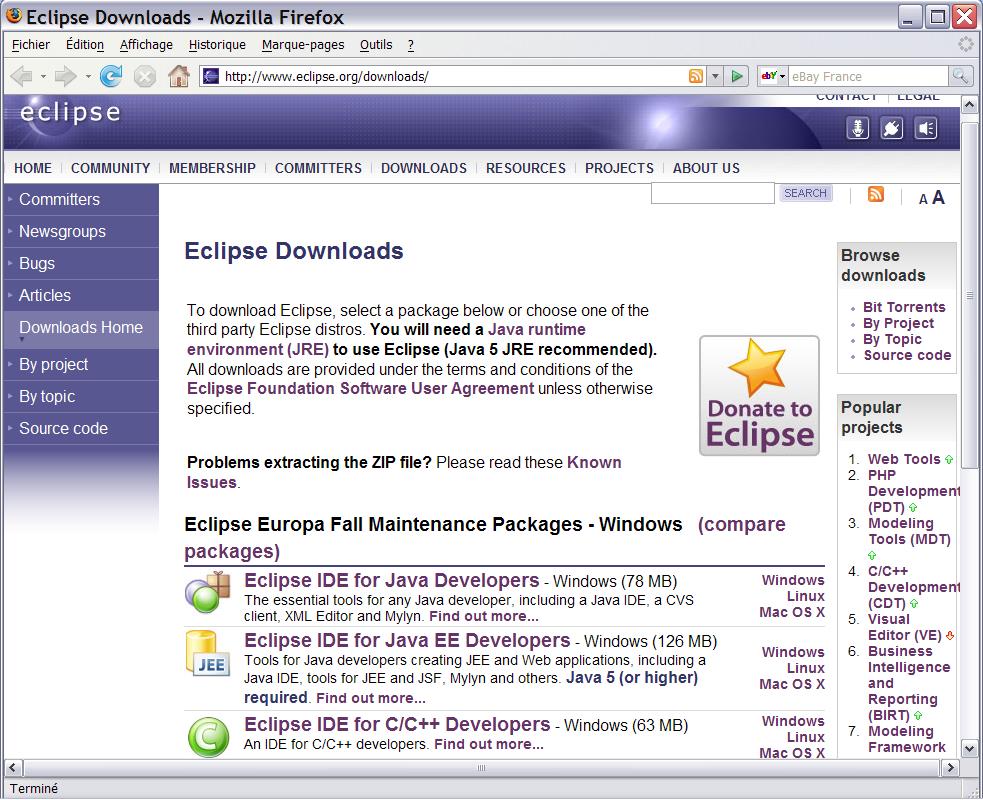Click the eclipse logo in header

[x=70, y=113]
